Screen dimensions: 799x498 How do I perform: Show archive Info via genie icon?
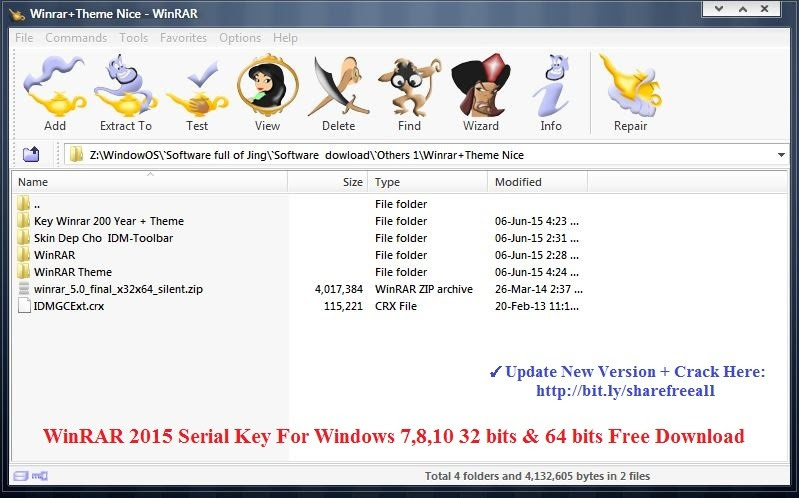pos(551,86)
